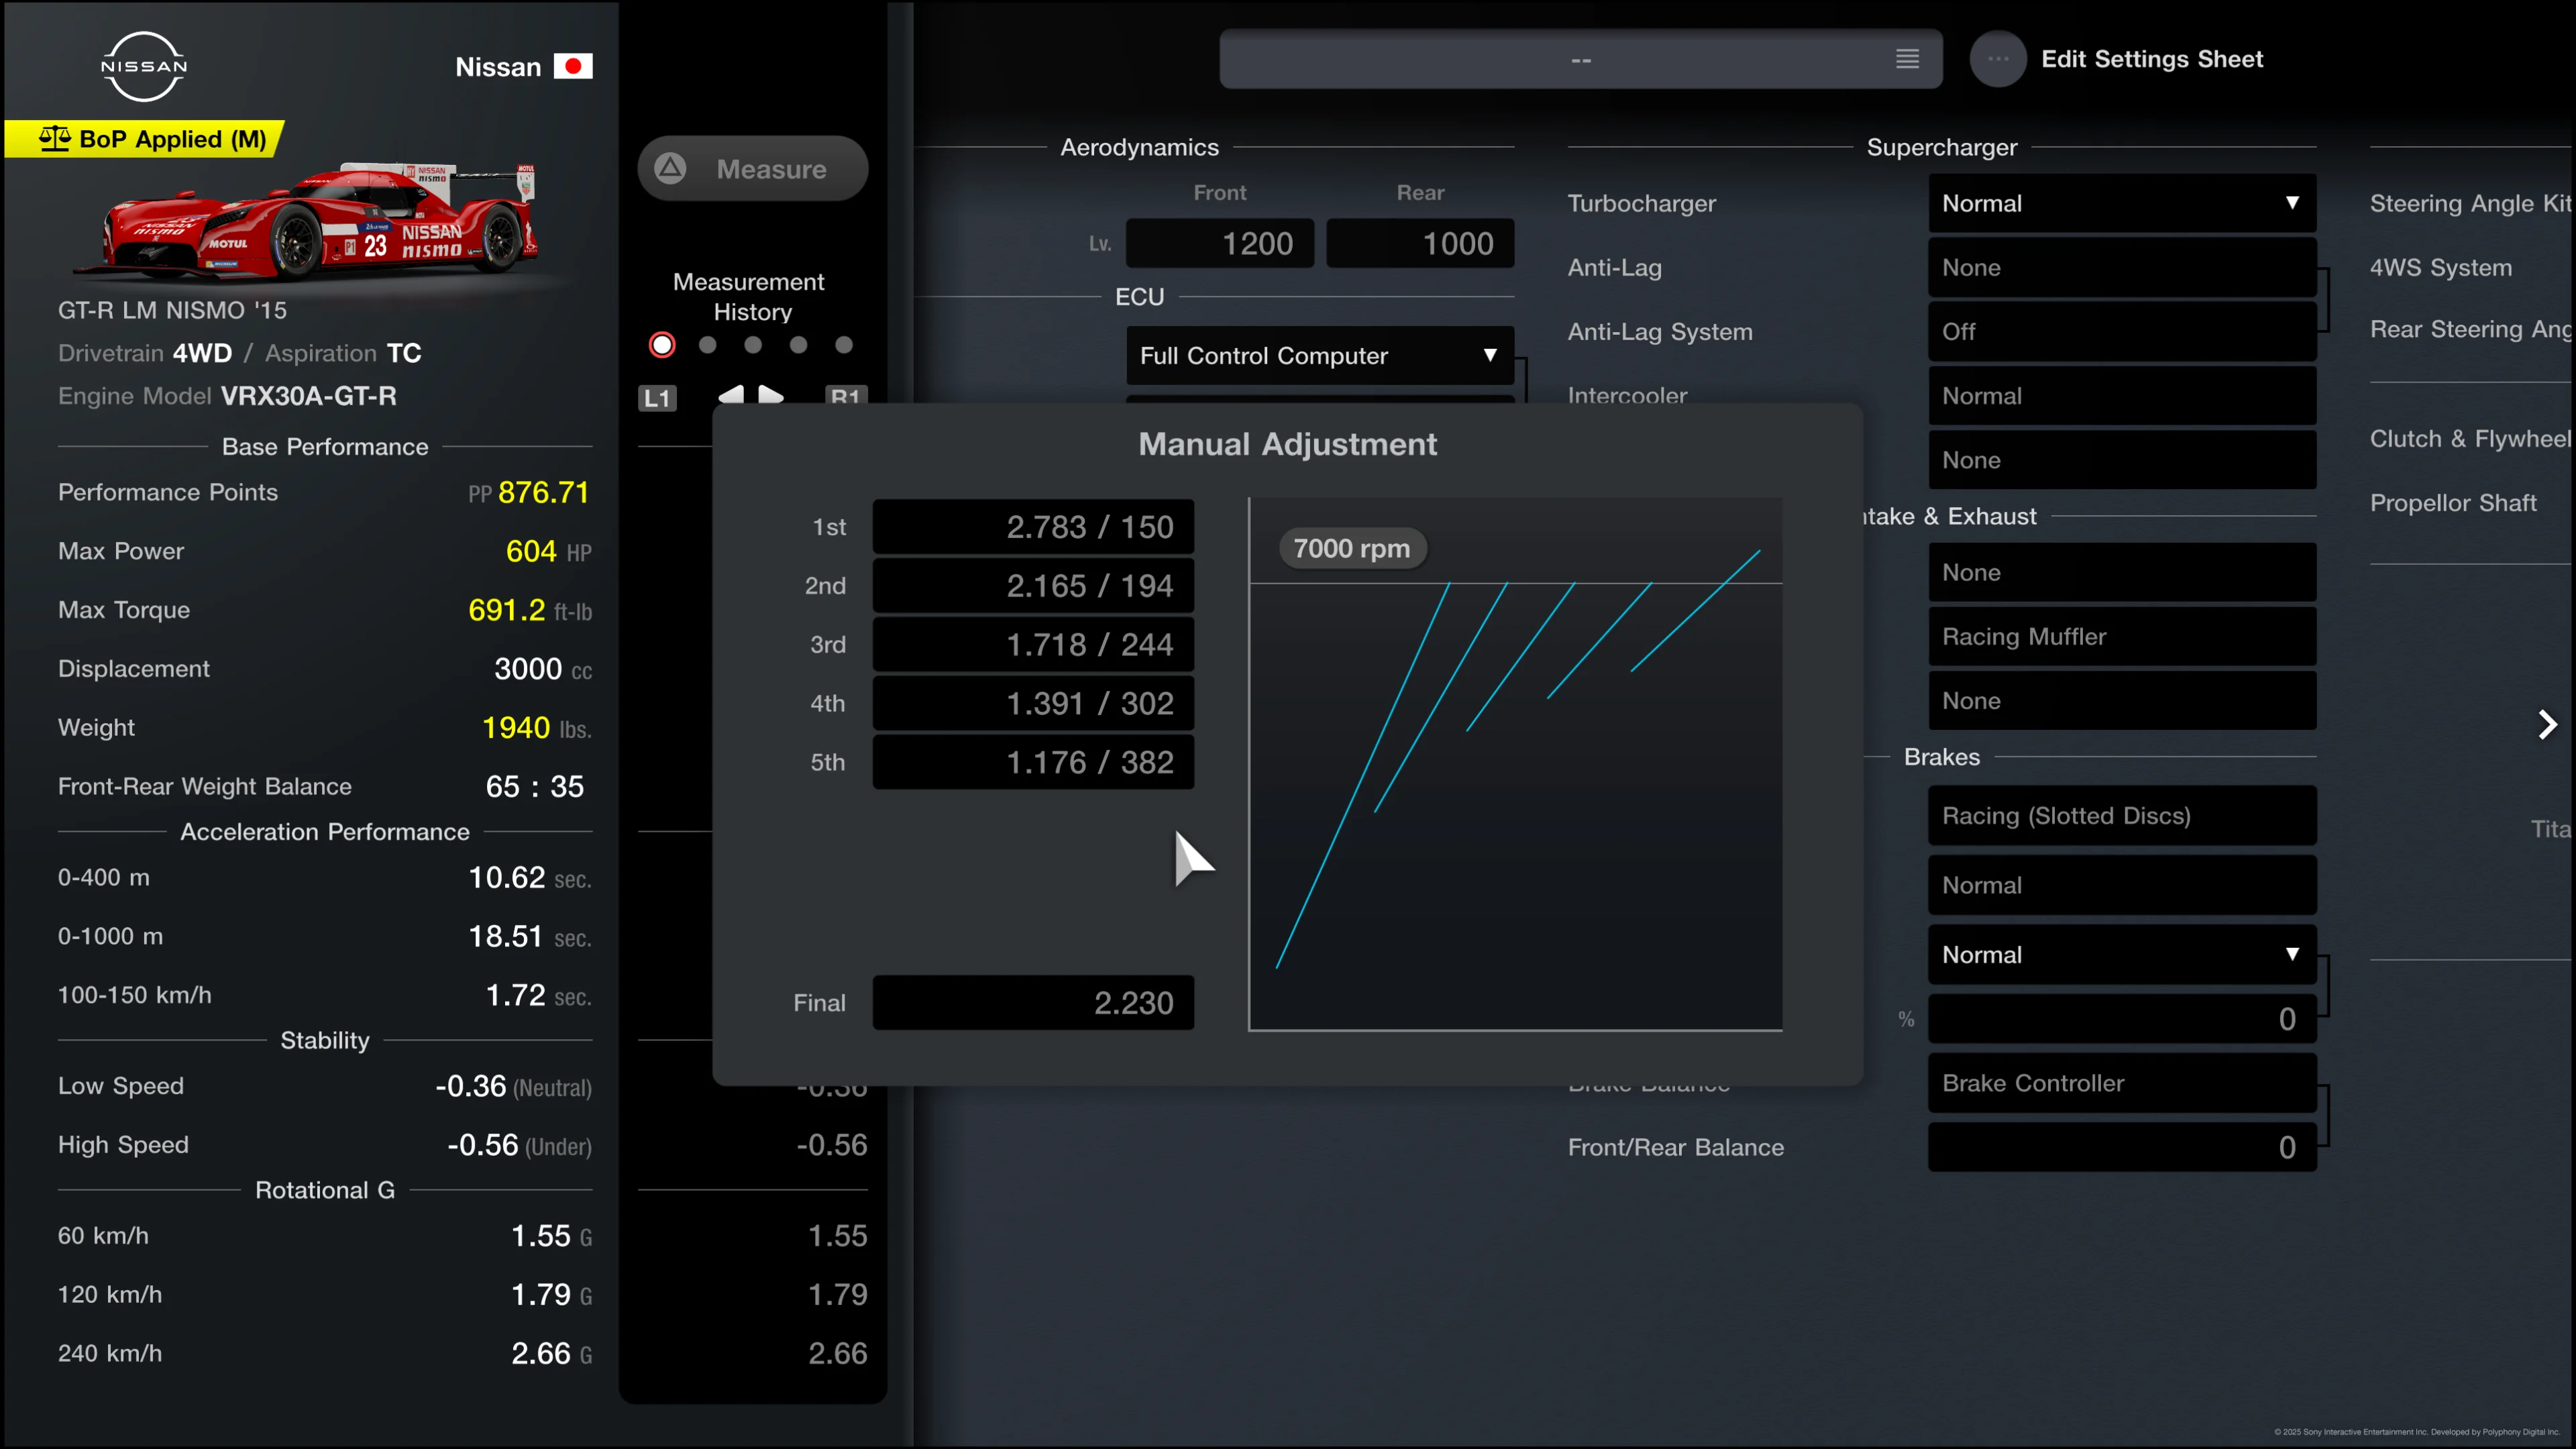Select the second measurement history dot
2576x1449 pixels.
click(x=708, y=345)
